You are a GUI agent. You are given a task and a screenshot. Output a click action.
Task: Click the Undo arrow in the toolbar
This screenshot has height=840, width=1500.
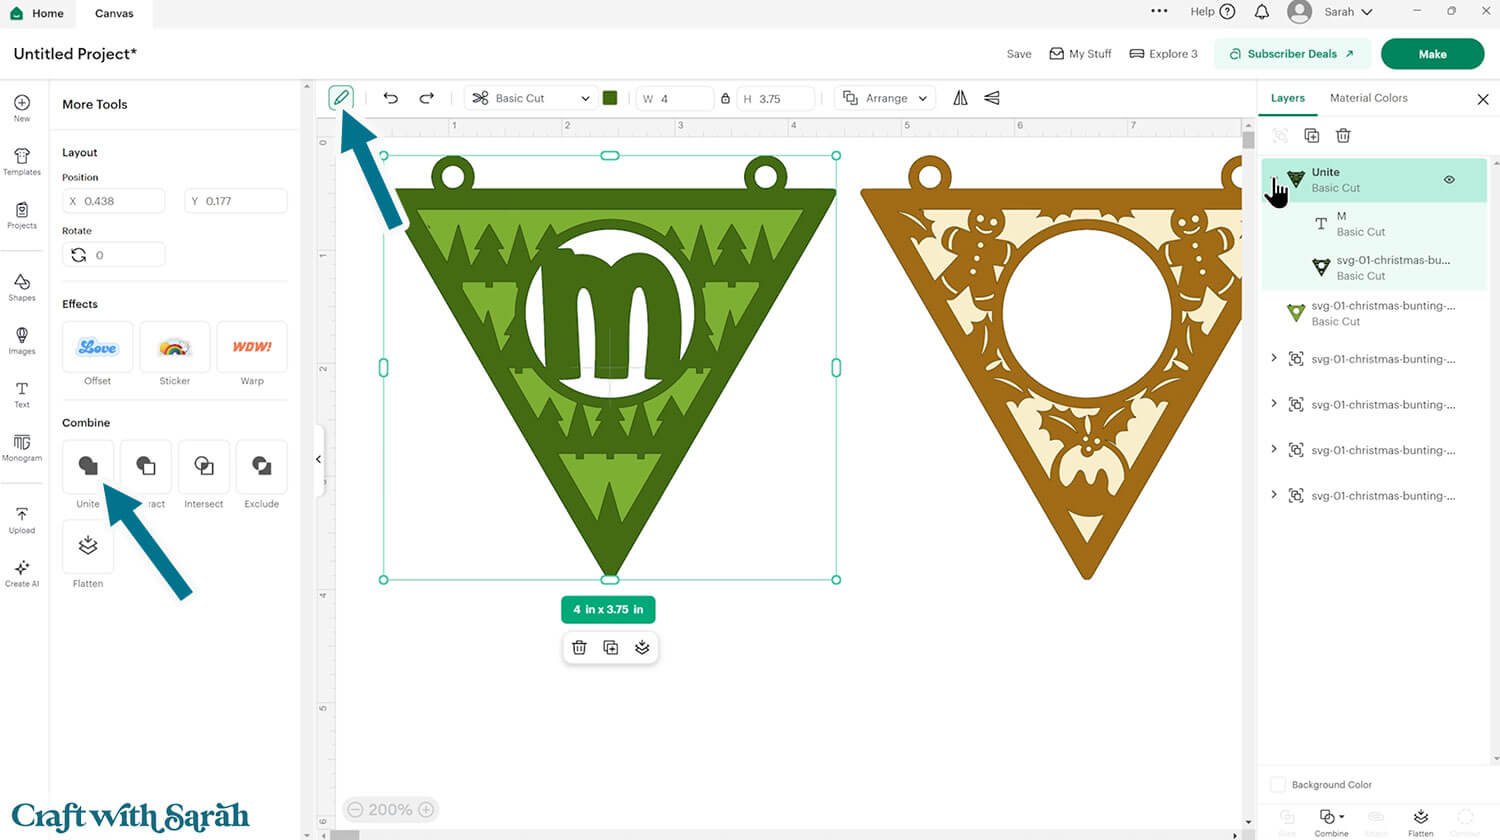391,97
